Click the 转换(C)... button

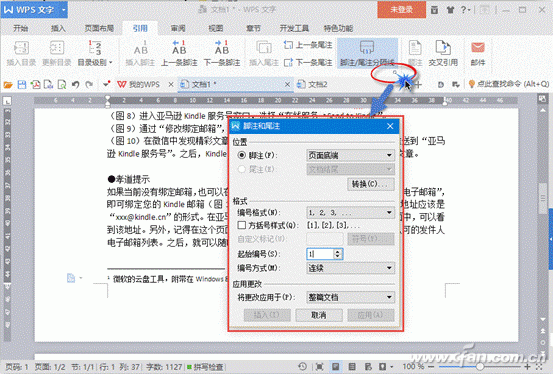pos(370,184)
